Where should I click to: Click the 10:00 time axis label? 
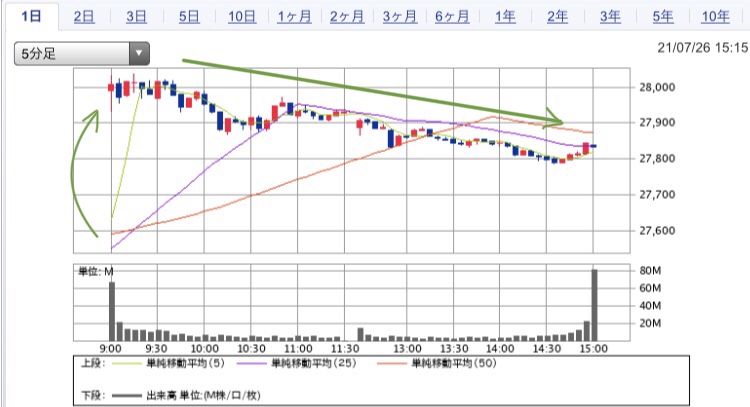pyautogui.click(x=205, y=348)
